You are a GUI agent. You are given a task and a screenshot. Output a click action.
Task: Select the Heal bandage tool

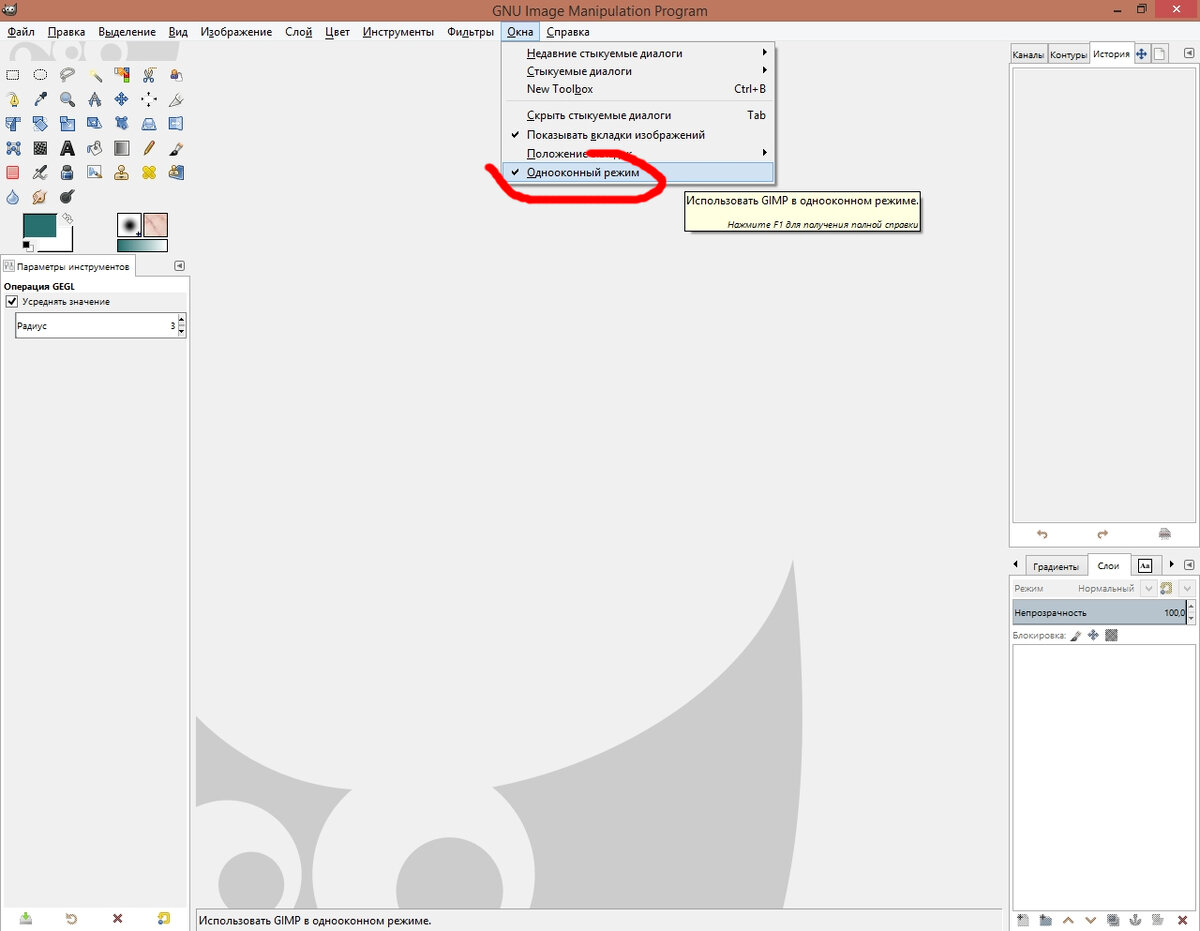click(x=148, y=172)
